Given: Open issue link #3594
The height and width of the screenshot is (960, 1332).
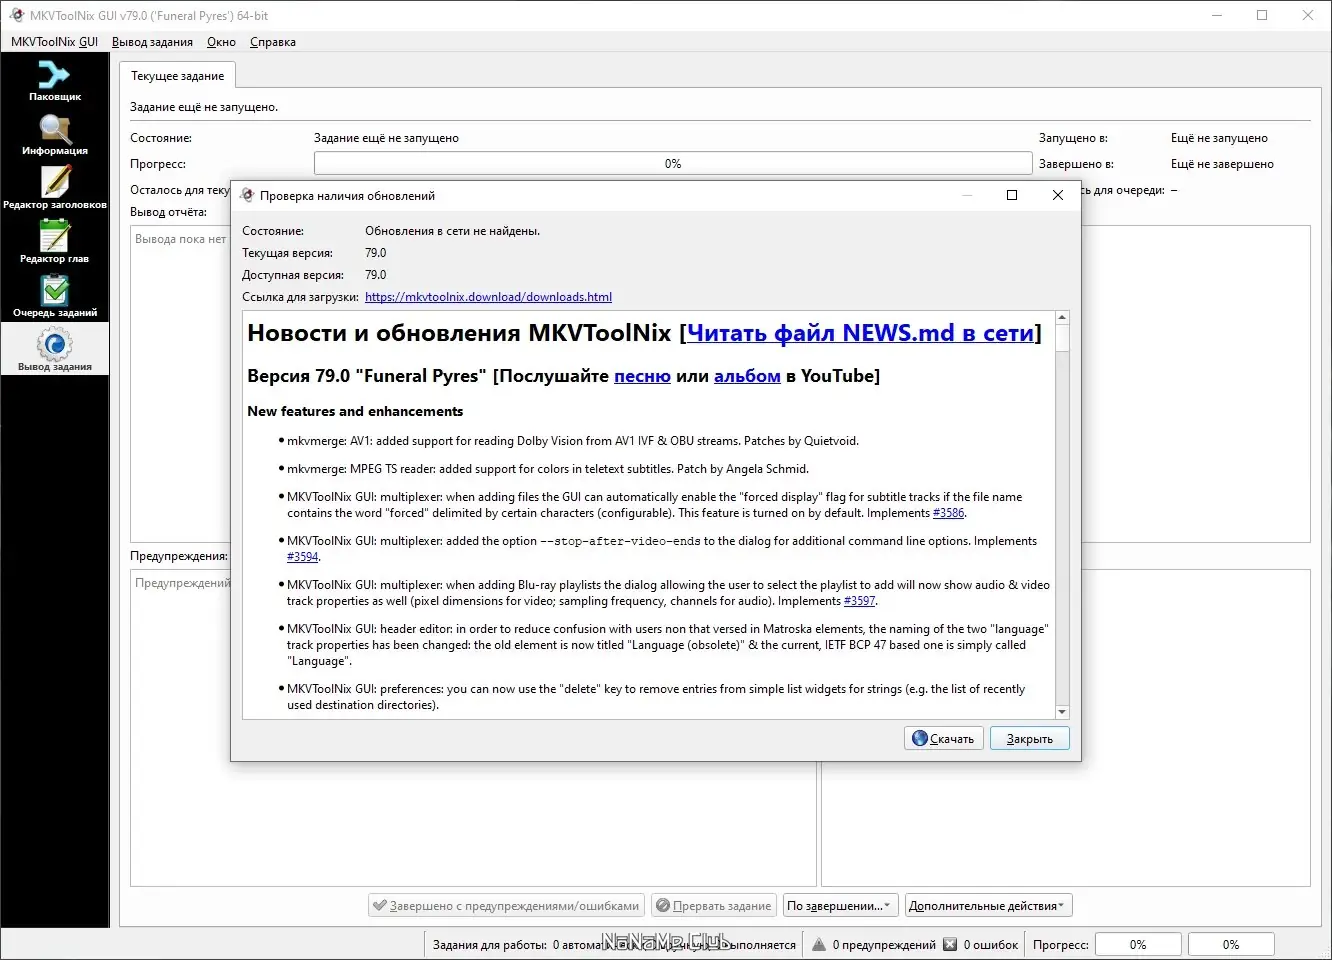Looking at the screenshot, I should (x=303, y=557).
